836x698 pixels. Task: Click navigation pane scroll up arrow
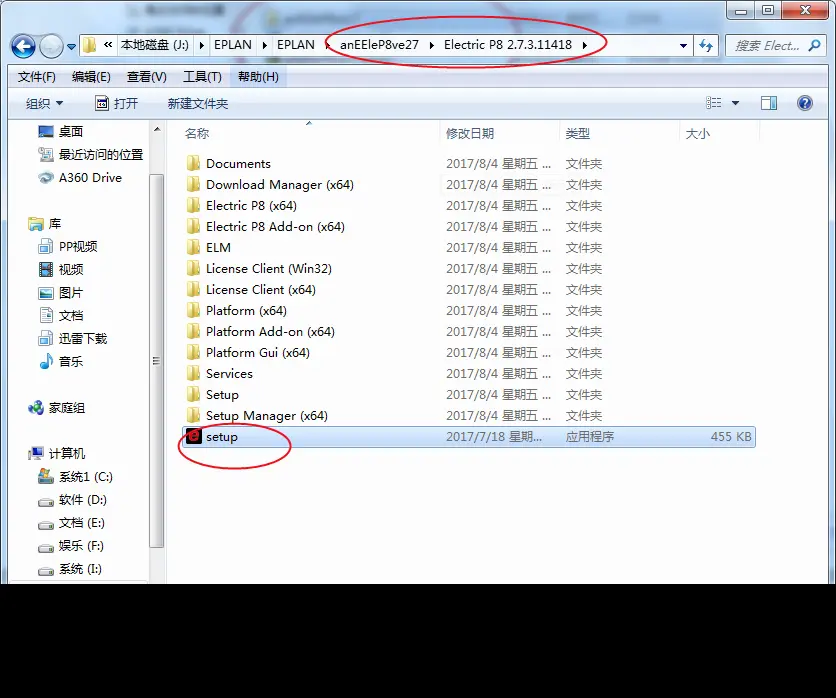(157, 130)
